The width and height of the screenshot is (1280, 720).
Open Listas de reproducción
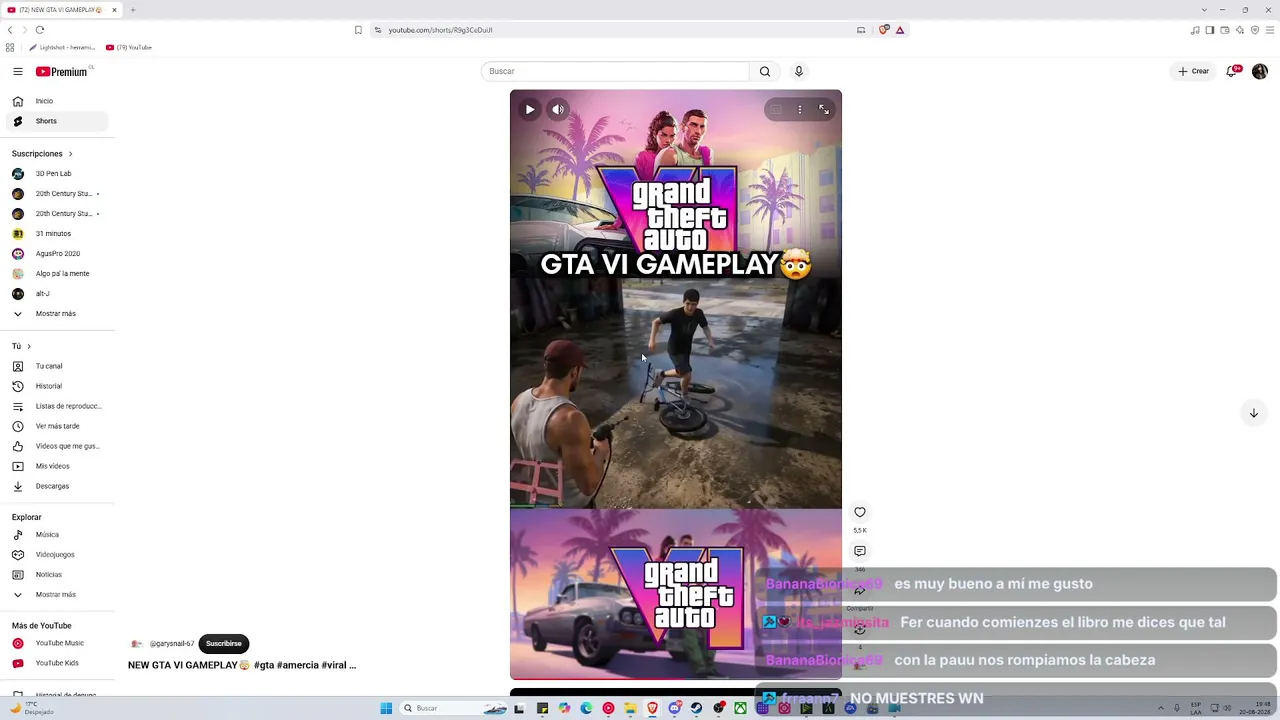pyautogui.click(x=56, y=406)
